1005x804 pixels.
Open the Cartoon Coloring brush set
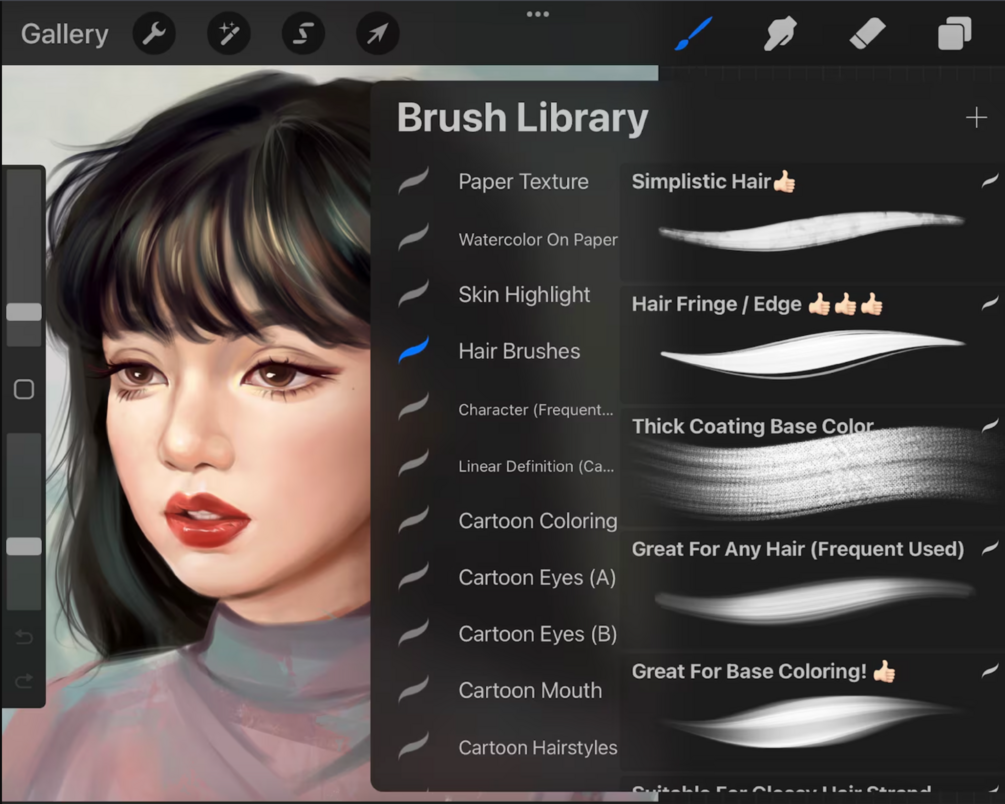pos(538,521)
